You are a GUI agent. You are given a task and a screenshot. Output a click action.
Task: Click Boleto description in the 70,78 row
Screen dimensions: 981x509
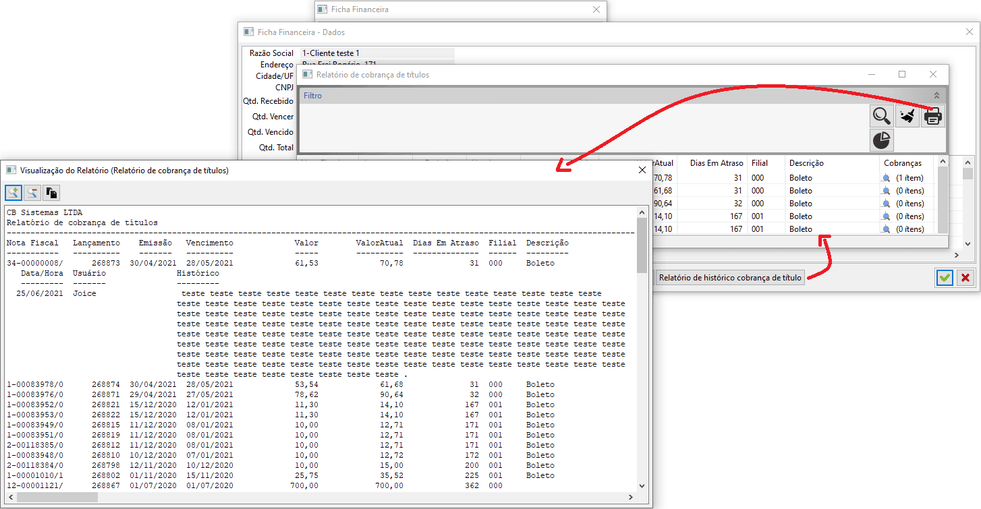coord(801,178)
